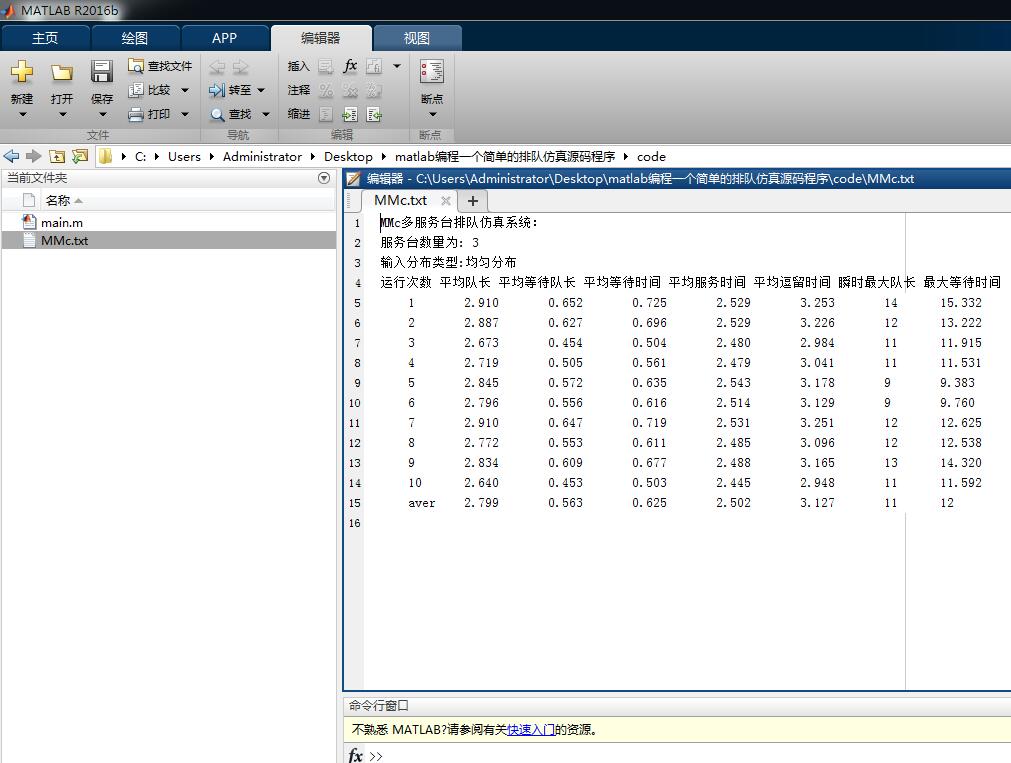
Task: Click the forward arrow in address bar
Action: point(34,156)
